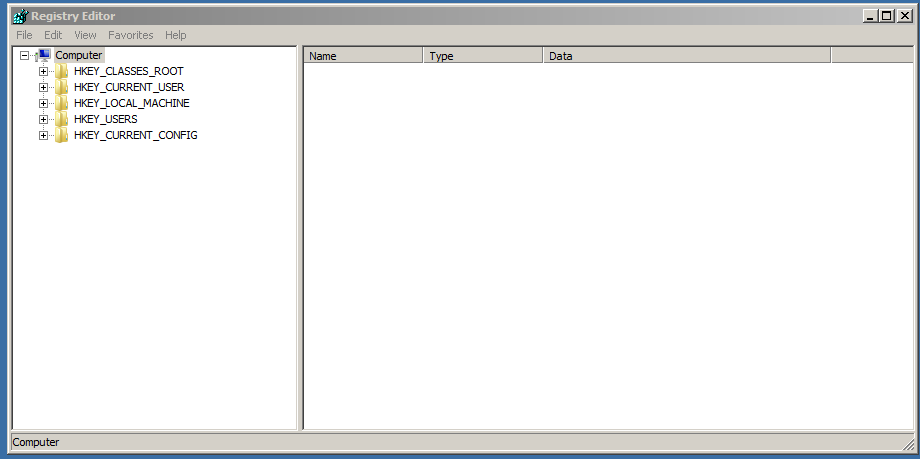Click the HKEY_CURRENT_USER folder icon

(x=62, y=87)
